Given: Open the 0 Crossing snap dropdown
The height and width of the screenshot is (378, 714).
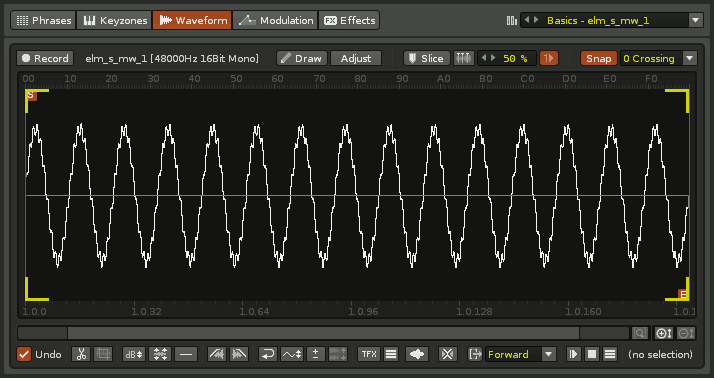Looking at the screenshot, I should click(658, 58).
